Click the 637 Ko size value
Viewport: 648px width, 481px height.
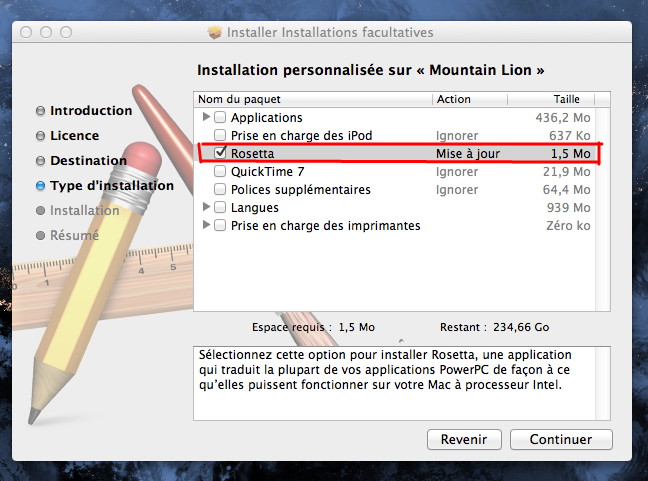pyautogui.click(x=569, y=136)
